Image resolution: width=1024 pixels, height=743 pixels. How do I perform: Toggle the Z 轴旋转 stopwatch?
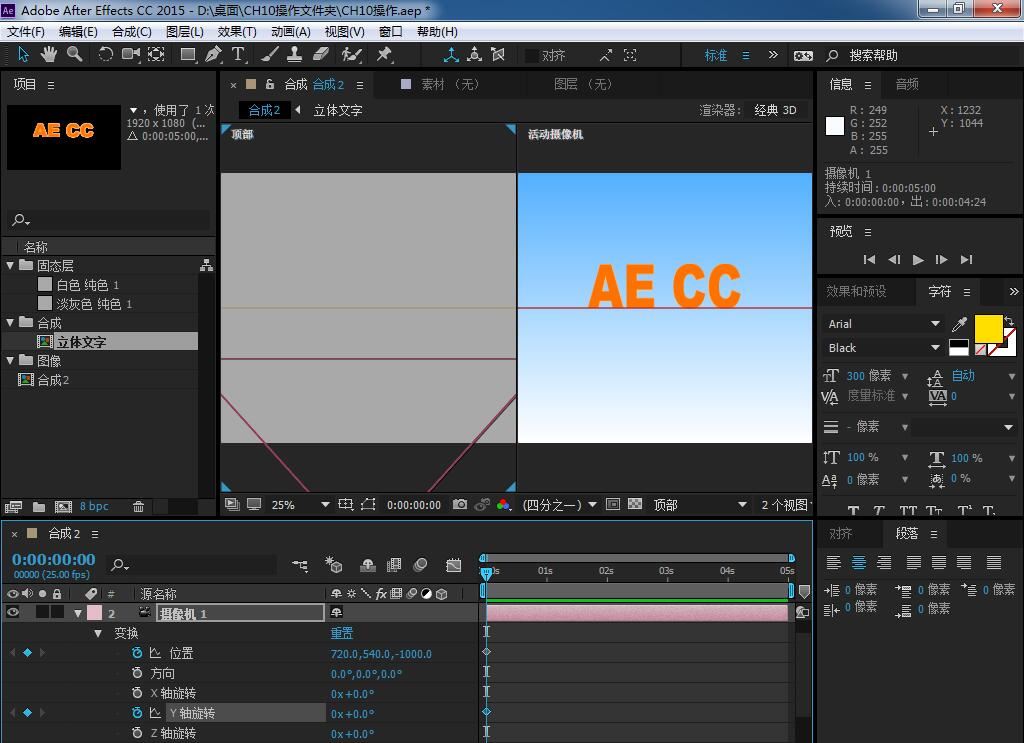click(x=137, y=733)
